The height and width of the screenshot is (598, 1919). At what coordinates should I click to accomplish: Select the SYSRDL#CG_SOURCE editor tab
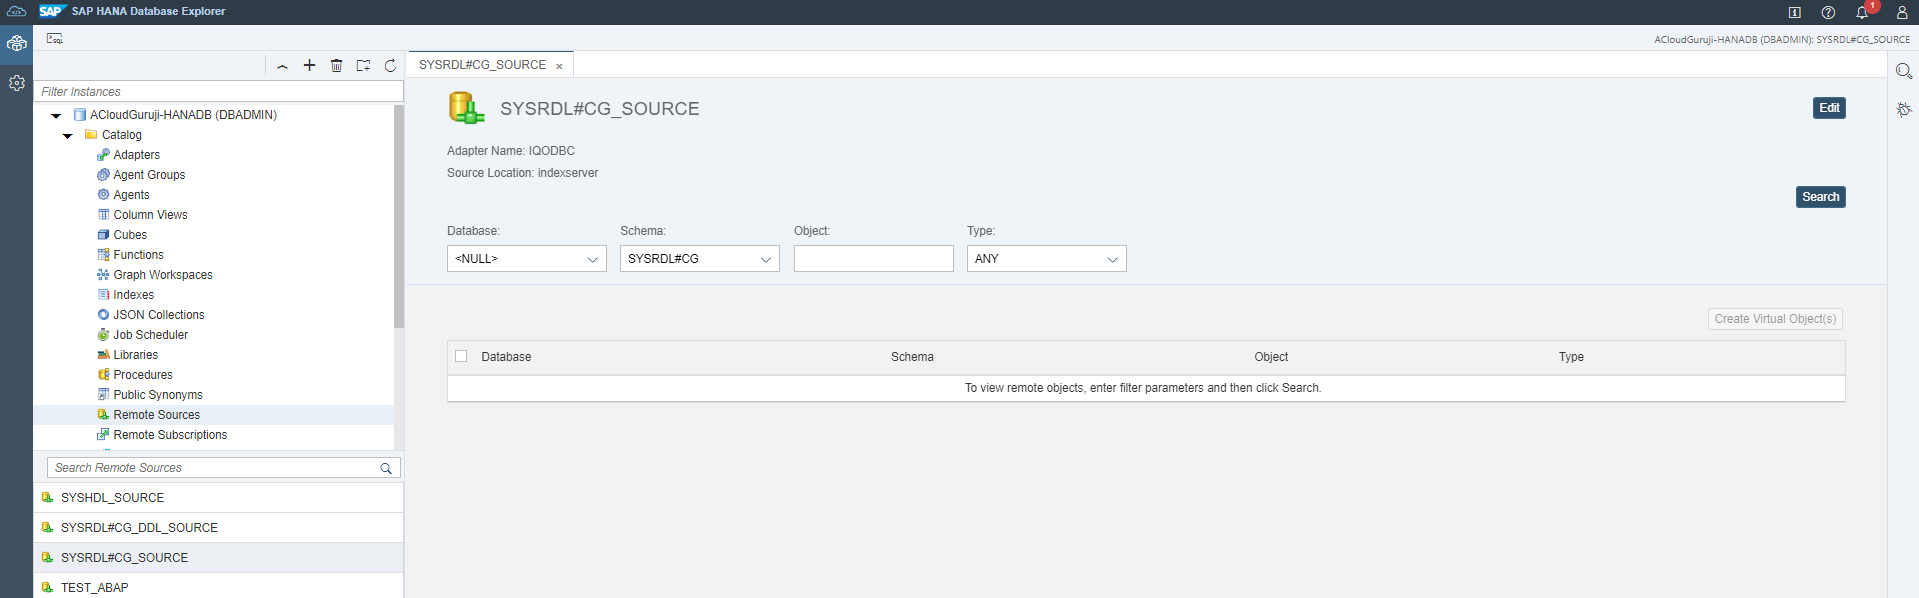[482, 65]
